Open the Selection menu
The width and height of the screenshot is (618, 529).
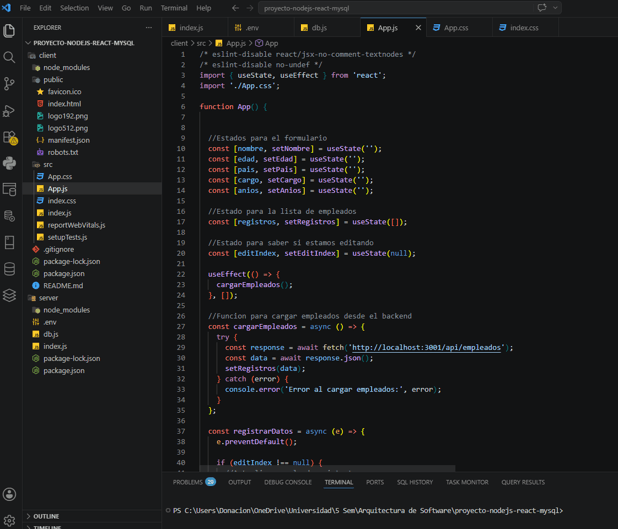(x=74, y=8)
